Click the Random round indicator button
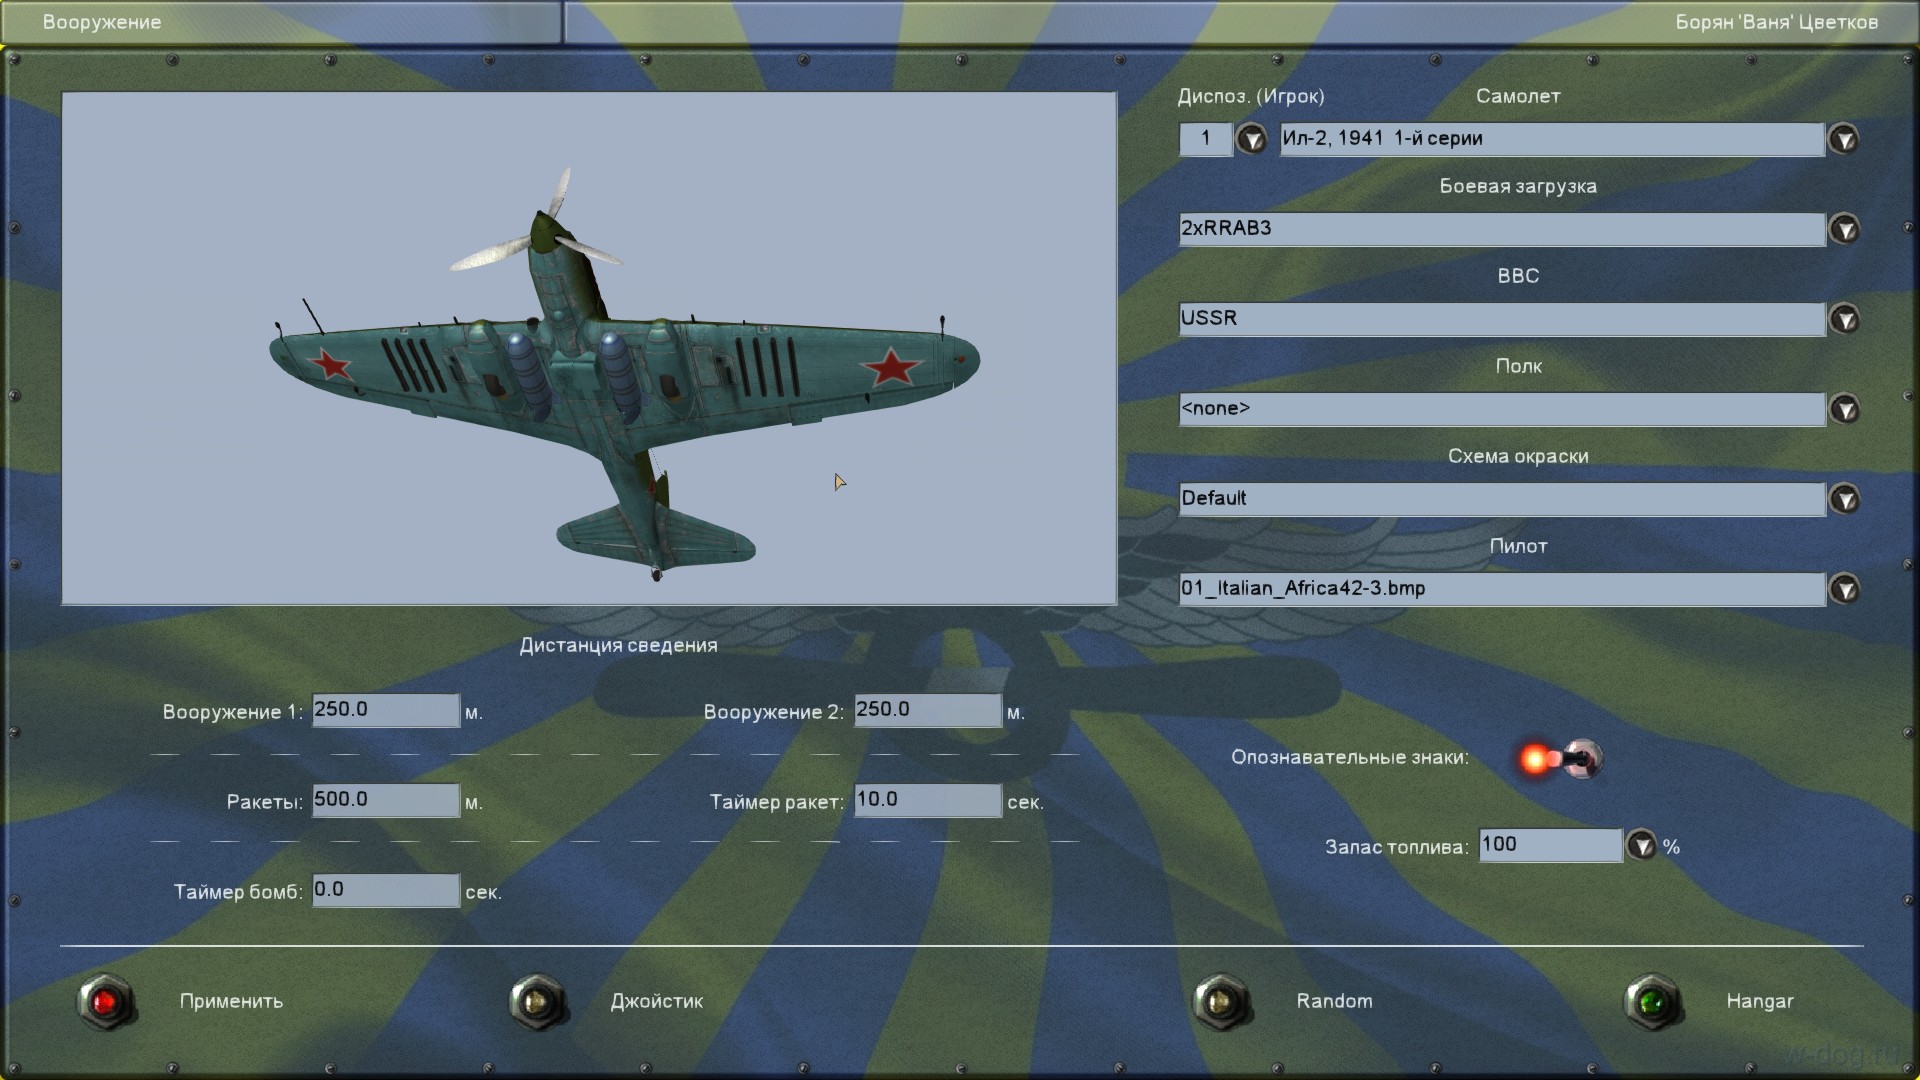This screenshot has width=1920, height=1080. [1221, 1002]
